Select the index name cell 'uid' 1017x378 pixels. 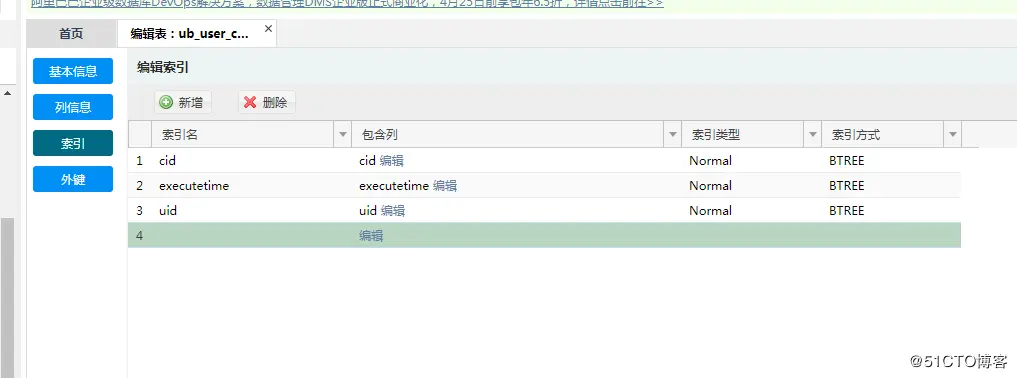pos(252,211)
